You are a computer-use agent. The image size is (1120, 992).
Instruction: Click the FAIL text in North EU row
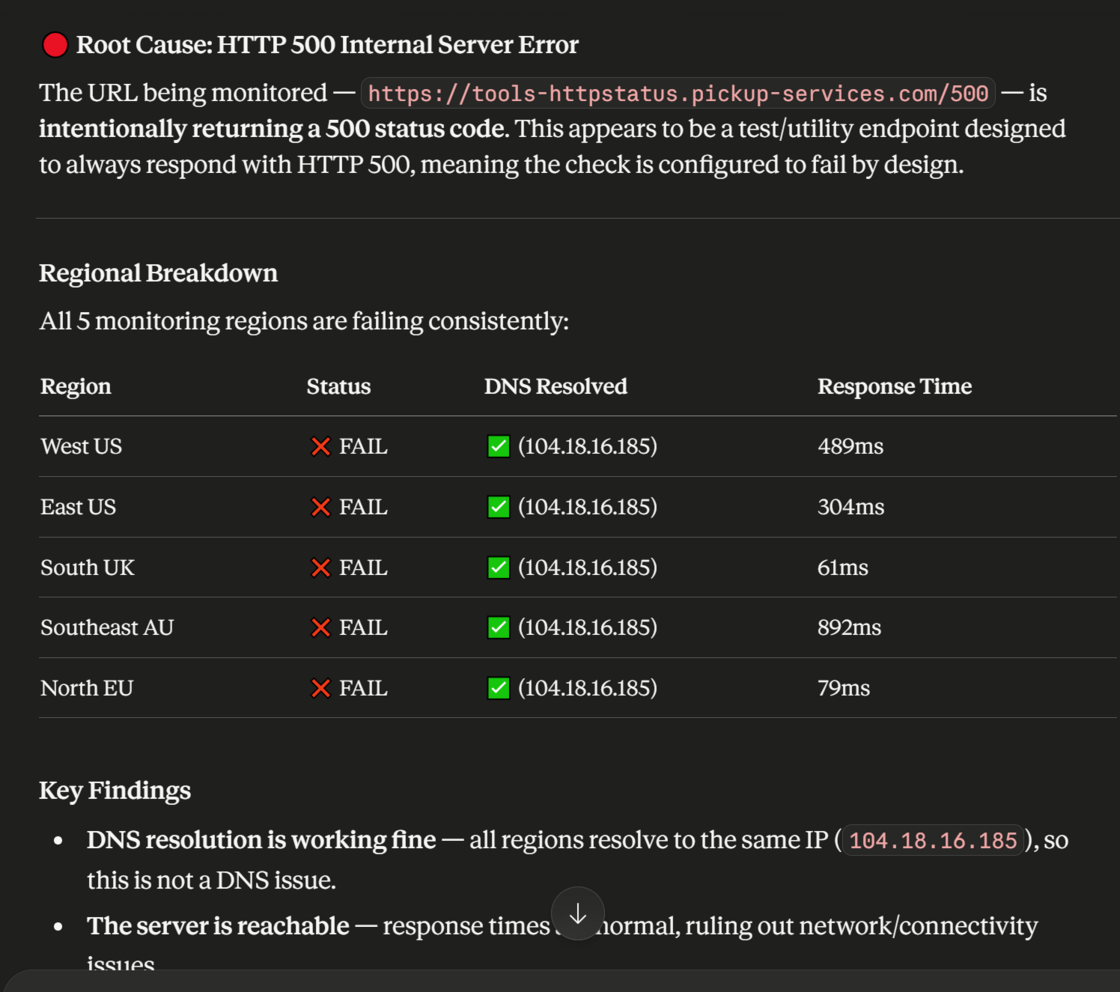(x=363, y=688)
